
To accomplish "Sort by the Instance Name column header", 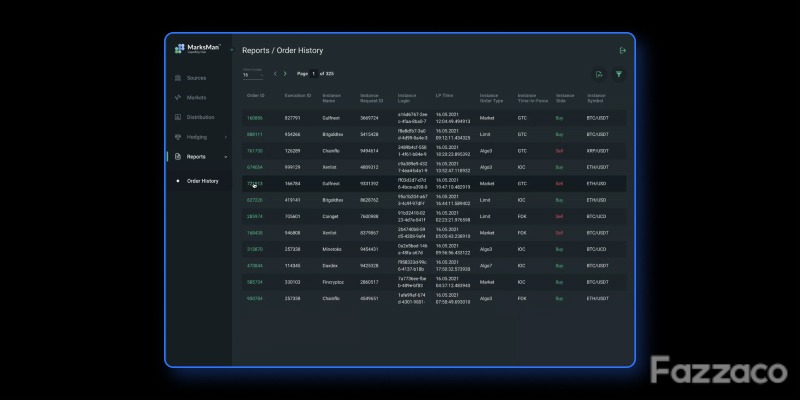I will coord(332,98).
